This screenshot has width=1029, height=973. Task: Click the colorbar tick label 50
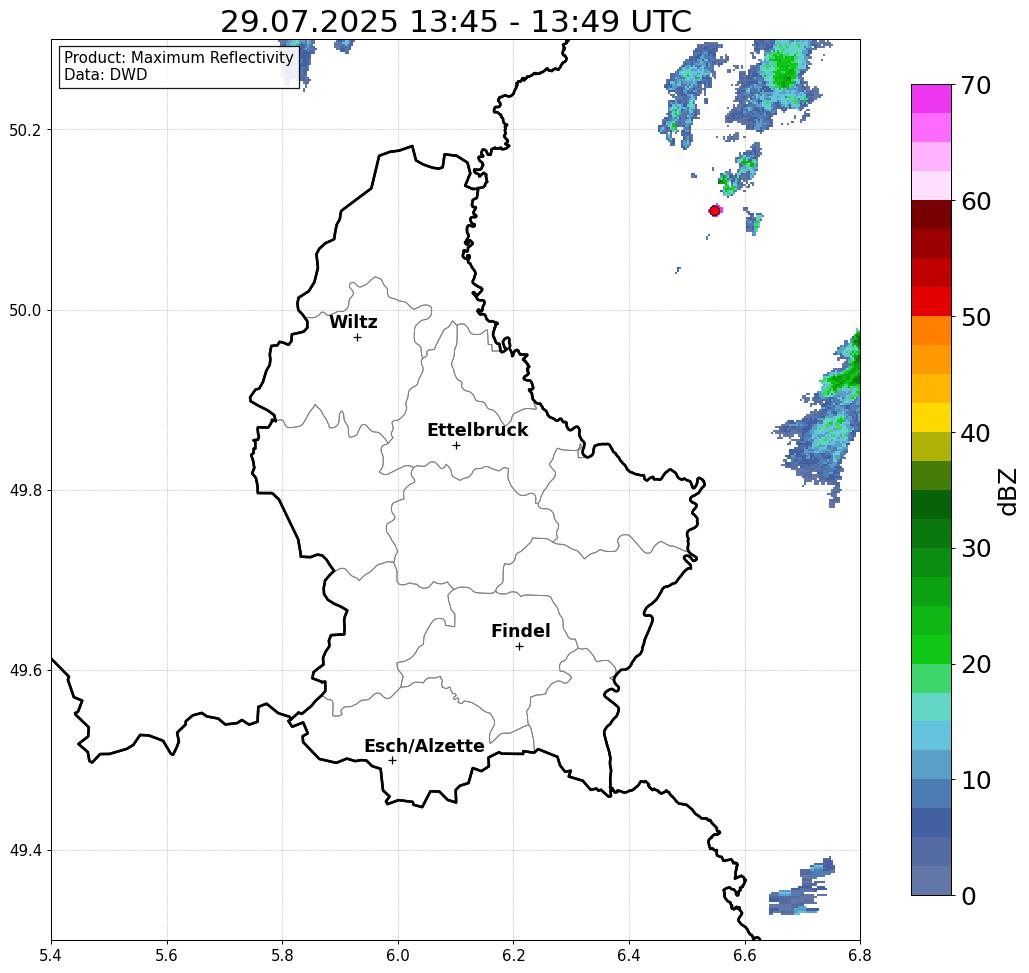976,318
